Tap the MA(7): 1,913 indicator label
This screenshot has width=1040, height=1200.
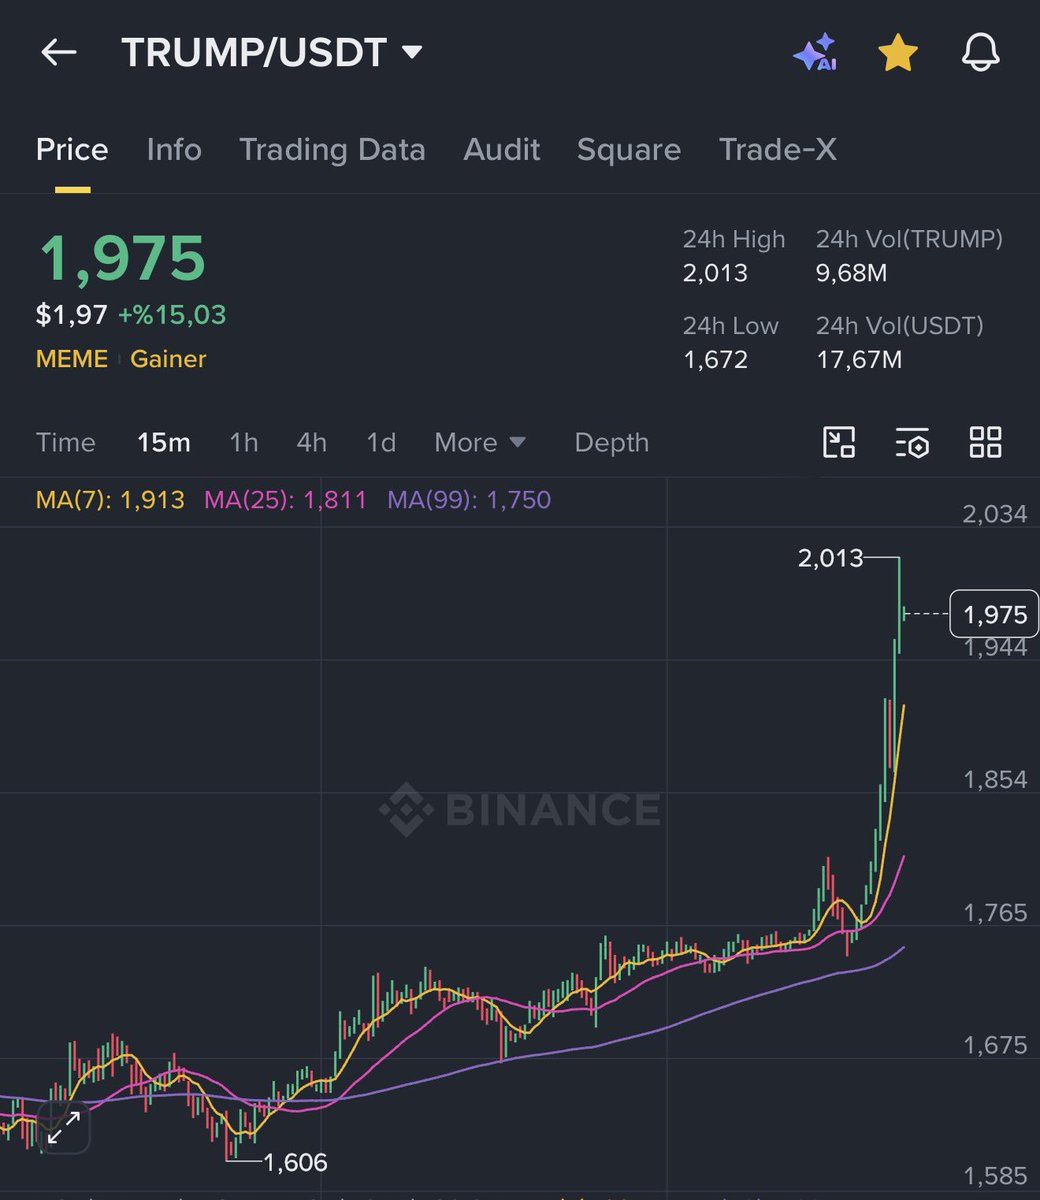[110, 499]
